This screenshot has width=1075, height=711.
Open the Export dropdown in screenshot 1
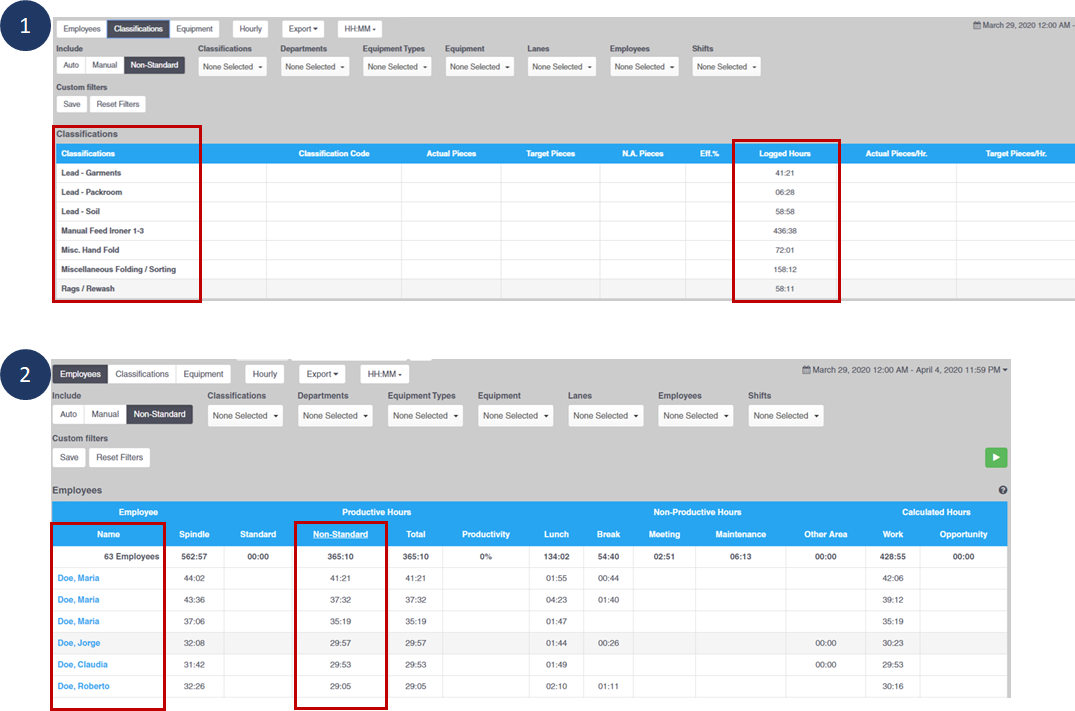coord(305,29)
